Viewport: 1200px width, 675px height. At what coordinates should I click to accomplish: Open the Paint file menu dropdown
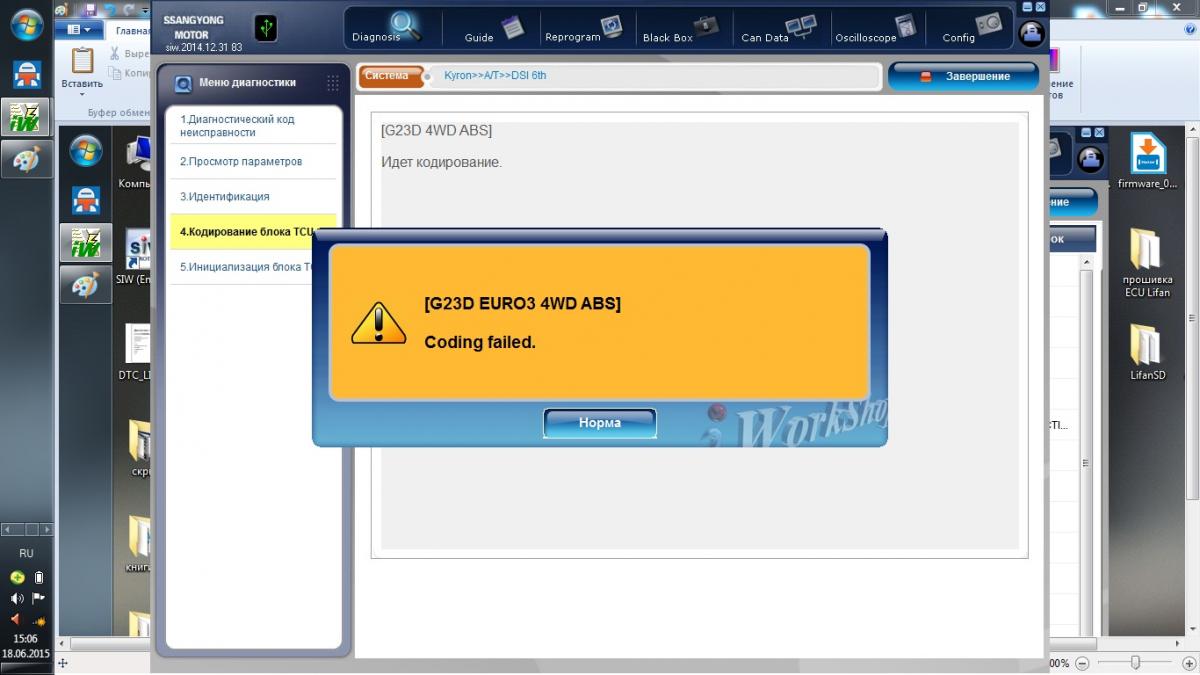[80, 30]
